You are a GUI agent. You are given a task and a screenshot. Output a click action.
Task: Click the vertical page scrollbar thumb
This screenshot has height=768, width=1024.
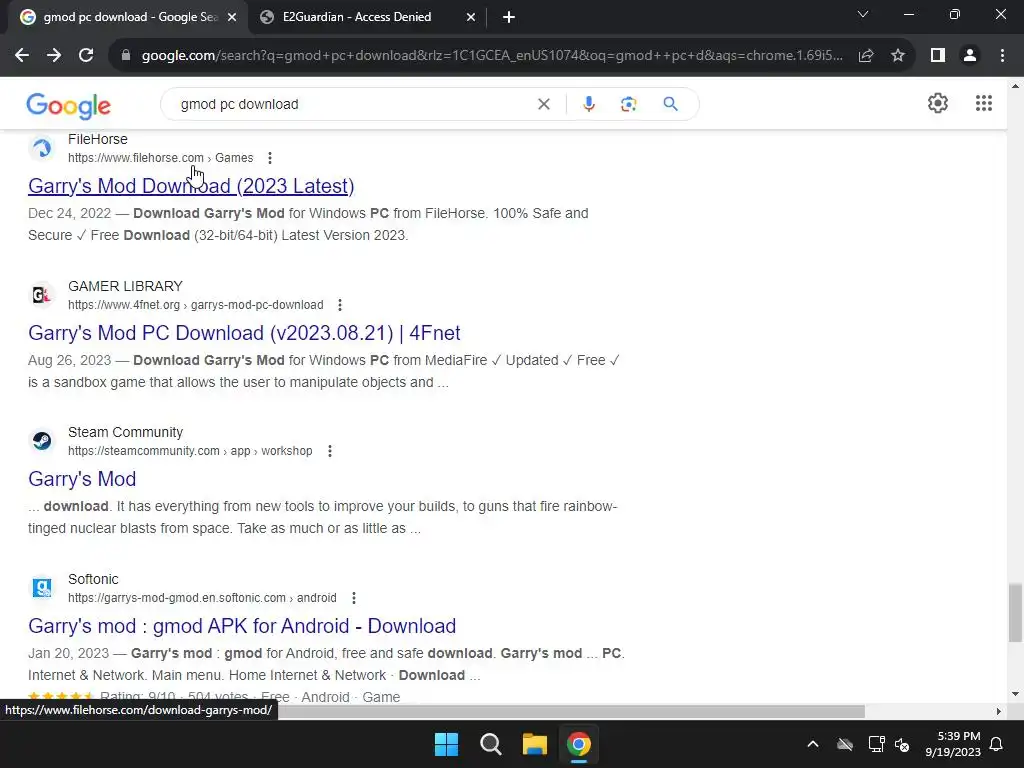point(1016,613)
